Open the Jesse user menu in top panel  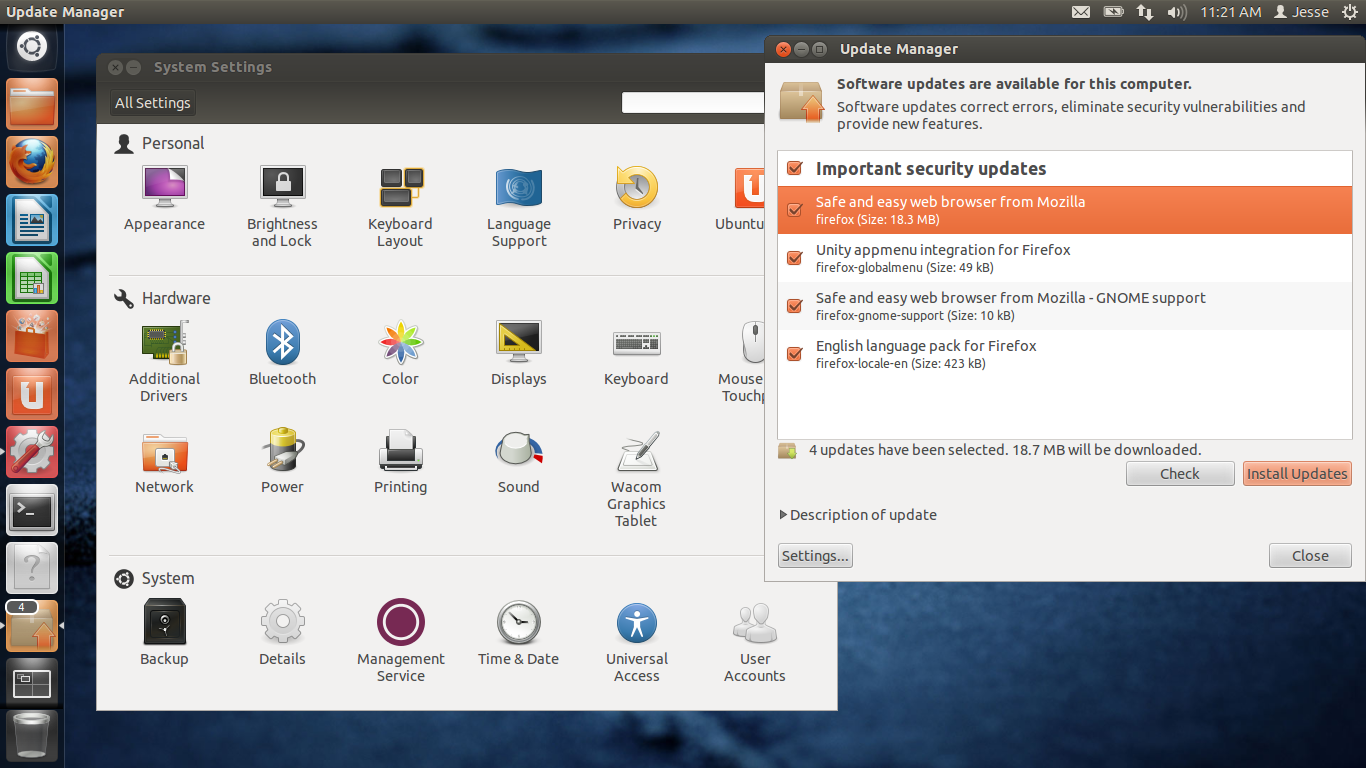[1301, 12]
